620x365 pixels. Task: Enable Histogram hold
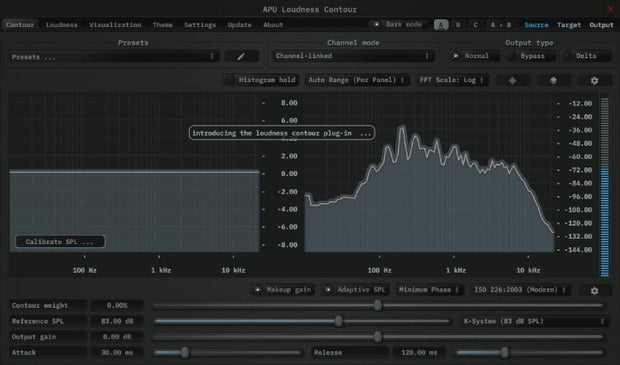click(x=261, y=80)
